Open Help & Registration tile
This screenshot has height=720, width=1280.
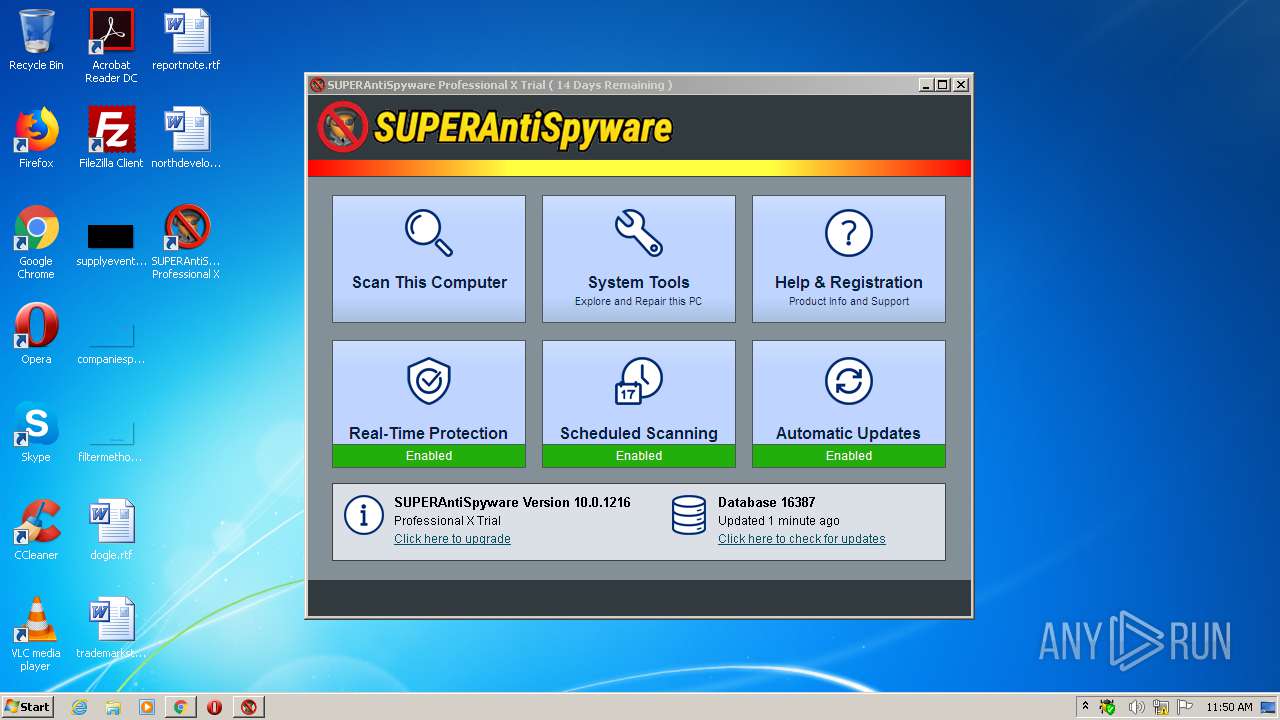849,259
